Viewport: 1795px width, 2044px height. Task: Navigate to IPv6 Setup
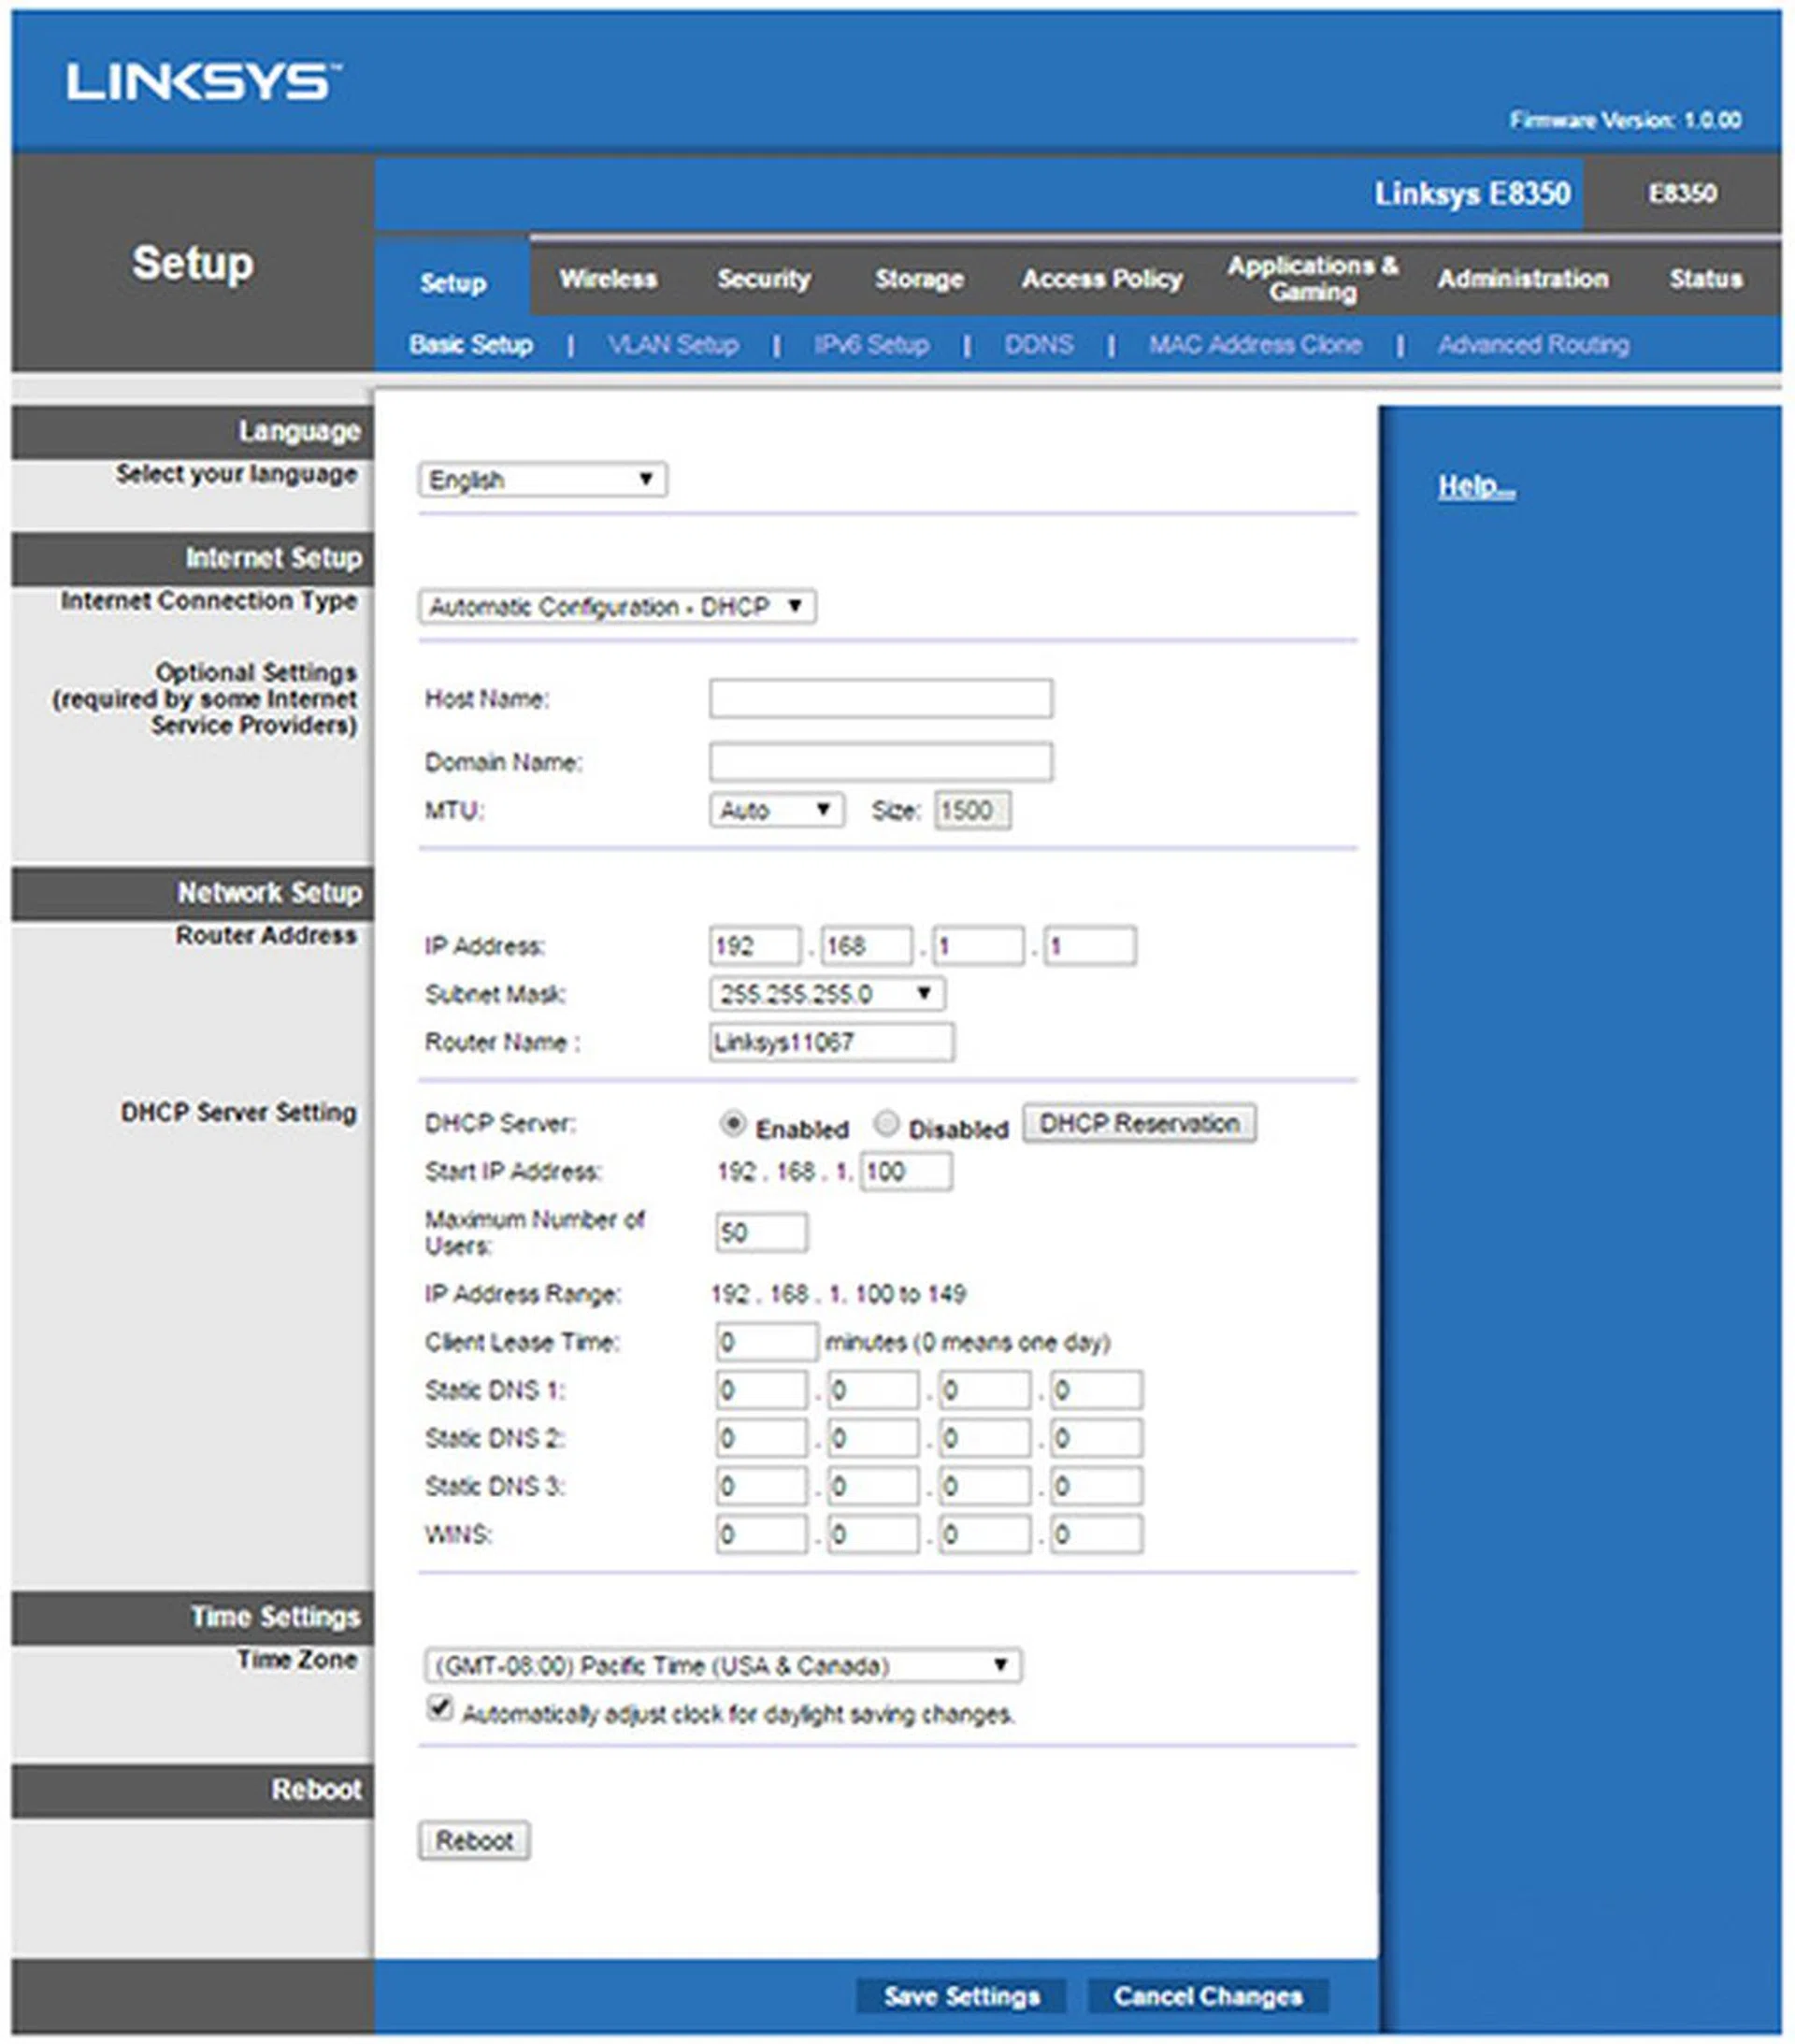(x=872, y=344)
